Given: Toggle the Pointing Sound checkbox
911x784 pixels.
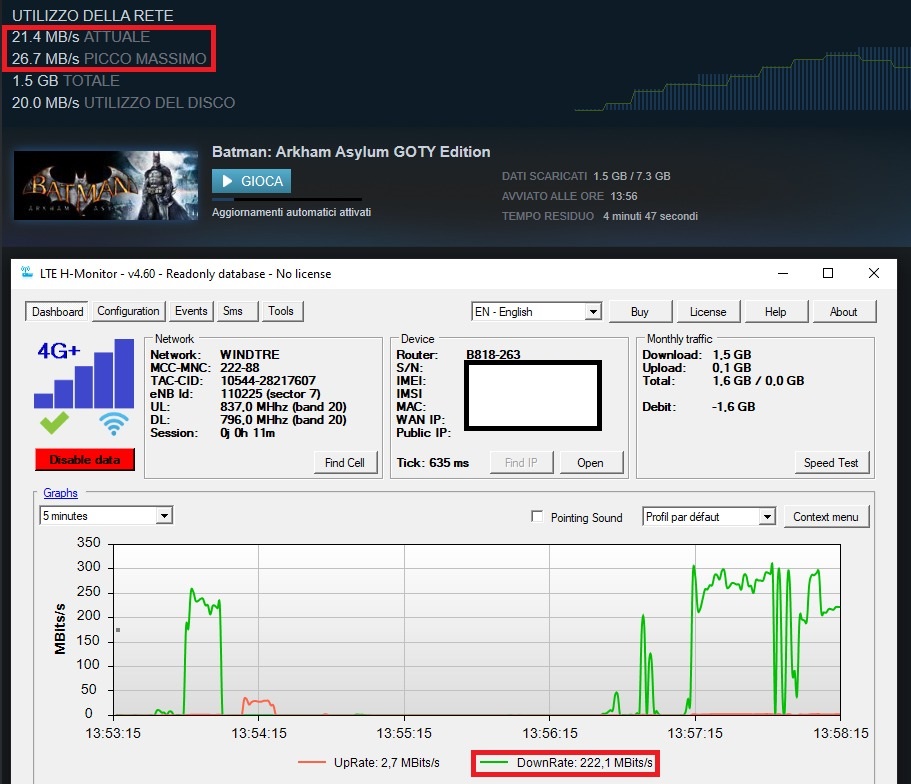Looking at the screenshot, I should 537,516.
